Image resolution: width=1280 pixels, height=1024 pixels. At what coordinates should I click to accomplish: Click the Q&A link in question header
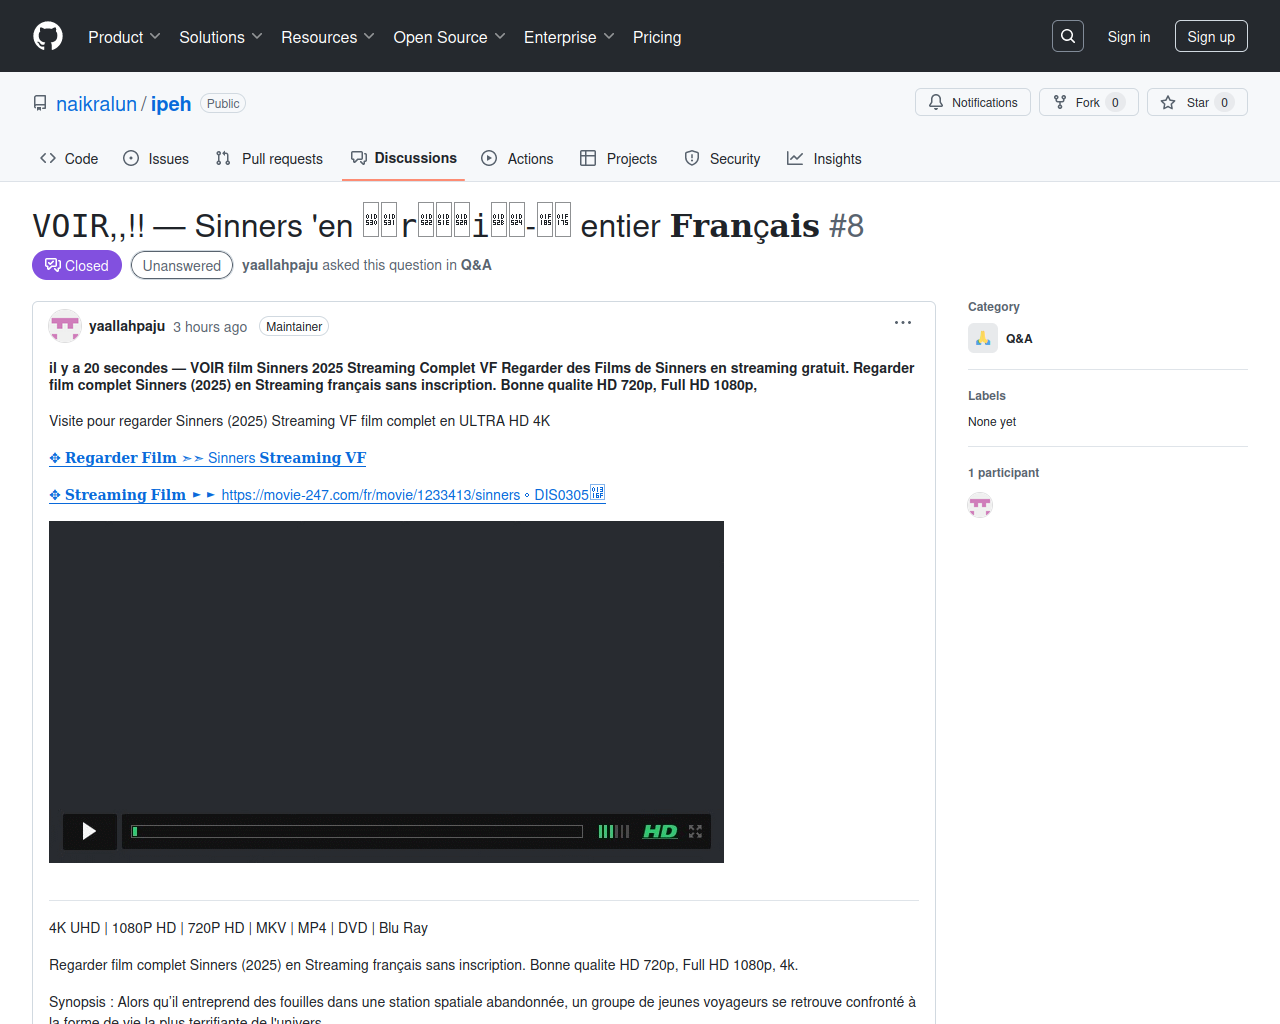[476, 265]
